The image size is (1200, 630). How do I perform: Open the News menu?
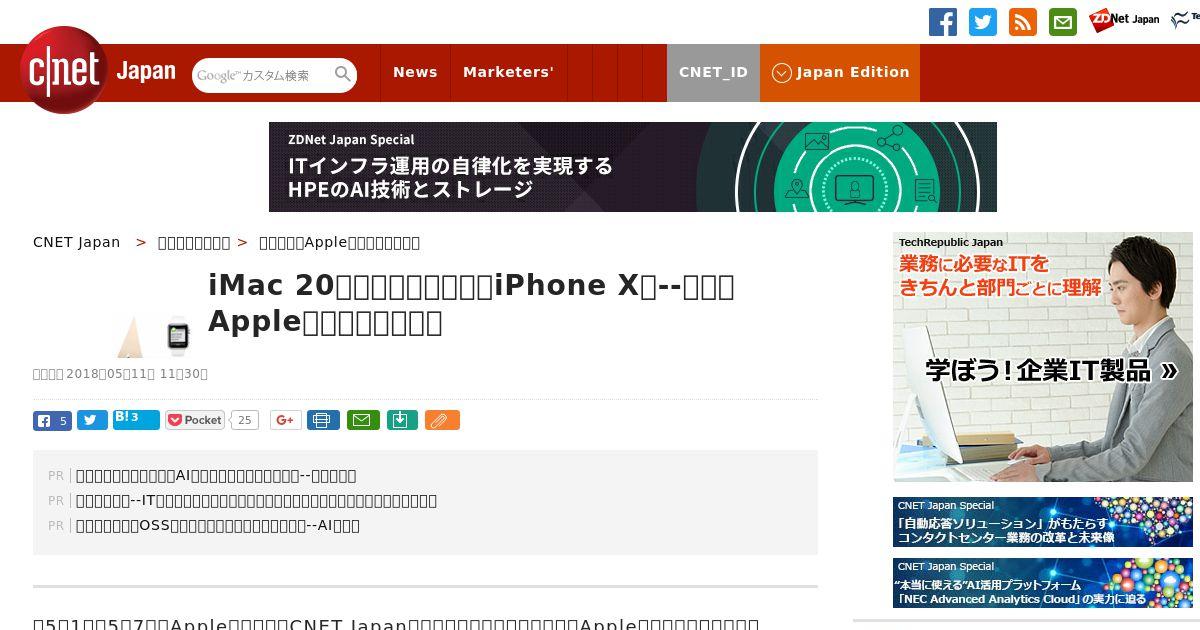(415, 72)
